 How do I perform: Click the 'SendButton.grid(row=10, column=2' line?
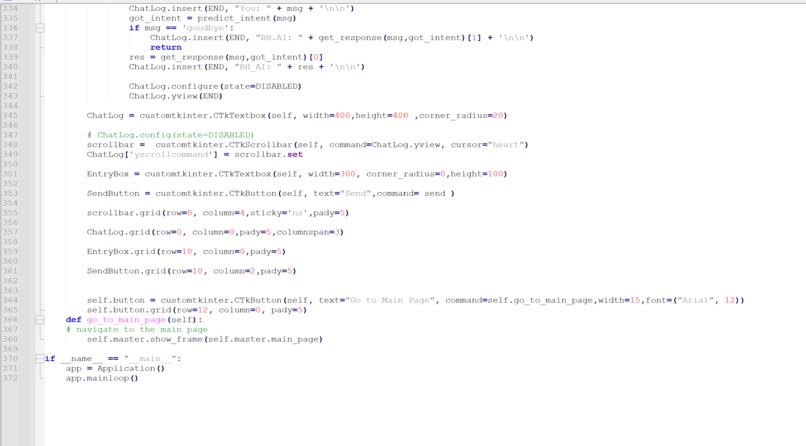point(191,271)
